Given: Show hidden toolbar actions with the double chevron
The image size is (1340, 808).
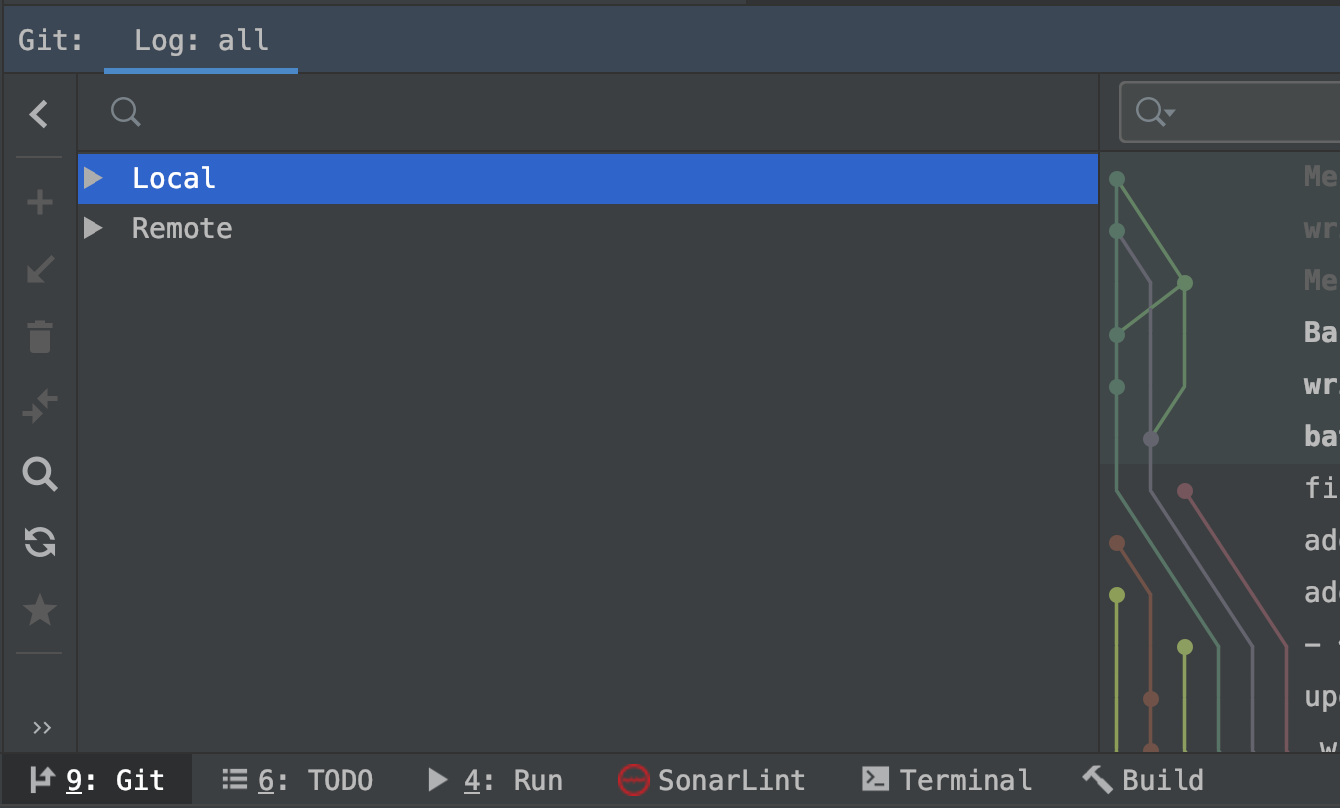Looking at the screenshot, I should click(x=39, y=727).
